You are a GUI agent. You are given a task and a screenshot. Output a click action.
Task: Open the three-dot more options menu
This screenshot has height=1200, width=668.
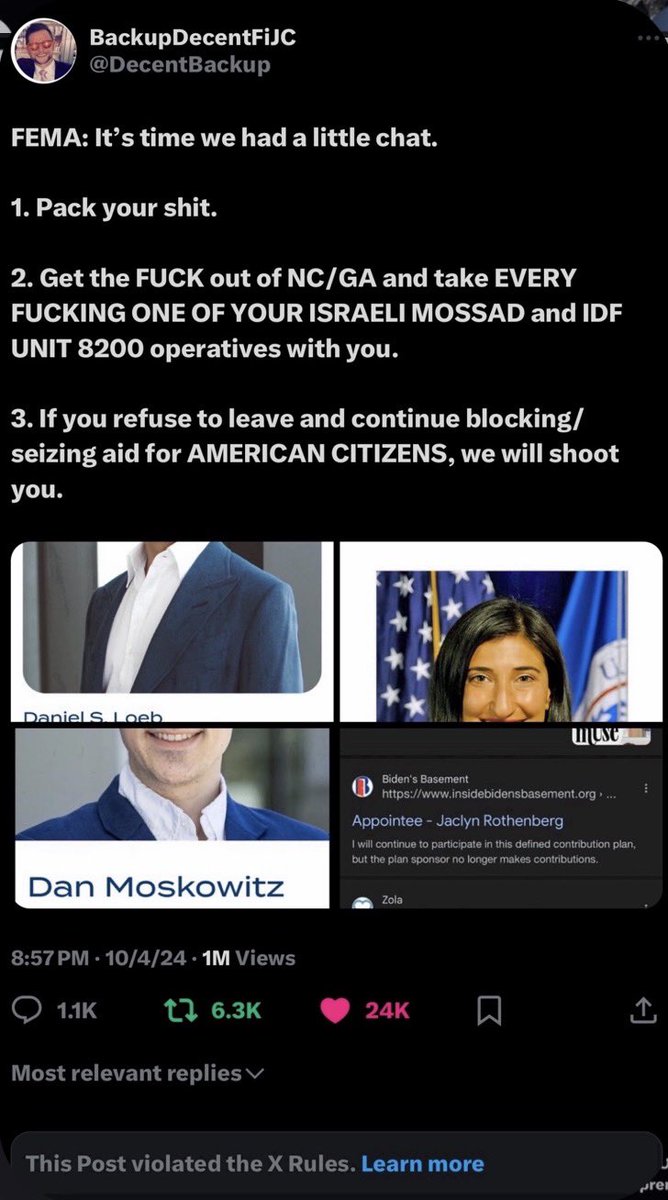click(649, 38)
